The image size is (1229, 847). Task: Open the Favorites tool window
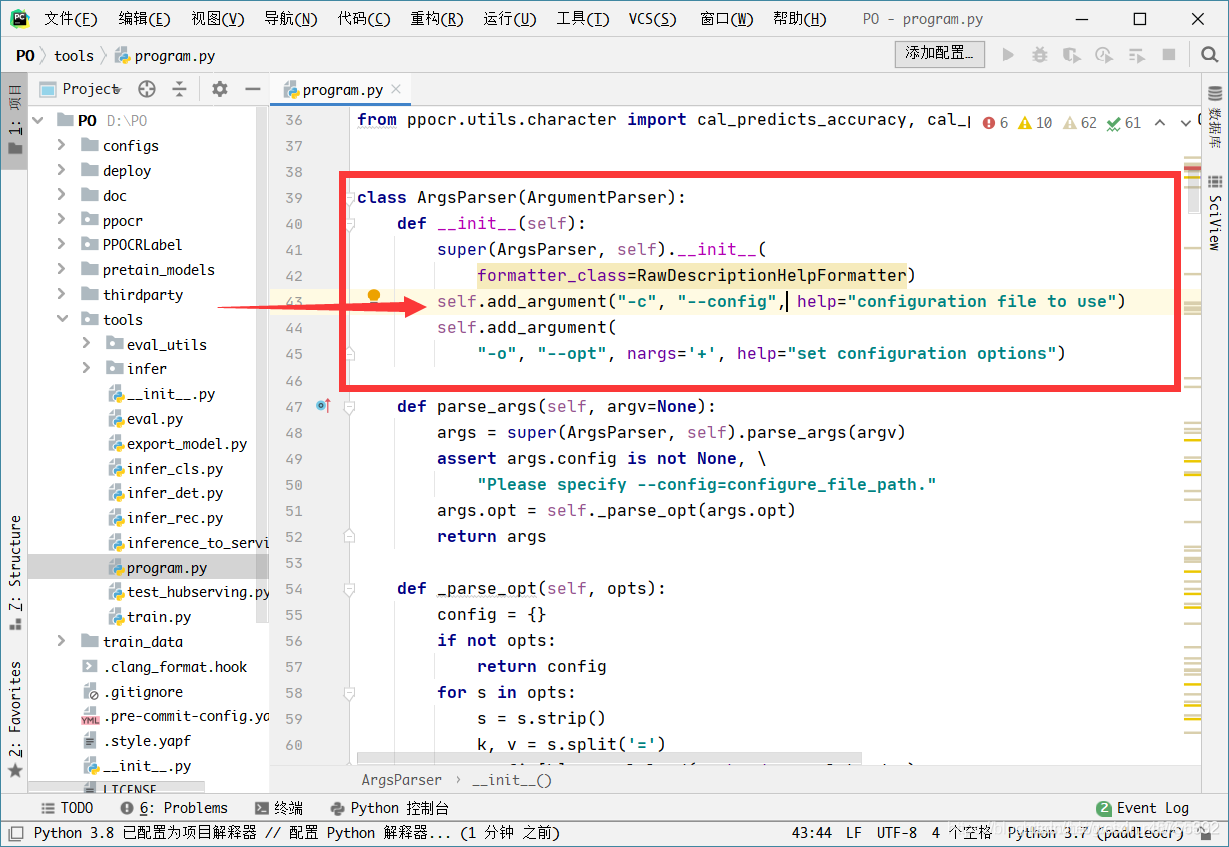[14, 718]
